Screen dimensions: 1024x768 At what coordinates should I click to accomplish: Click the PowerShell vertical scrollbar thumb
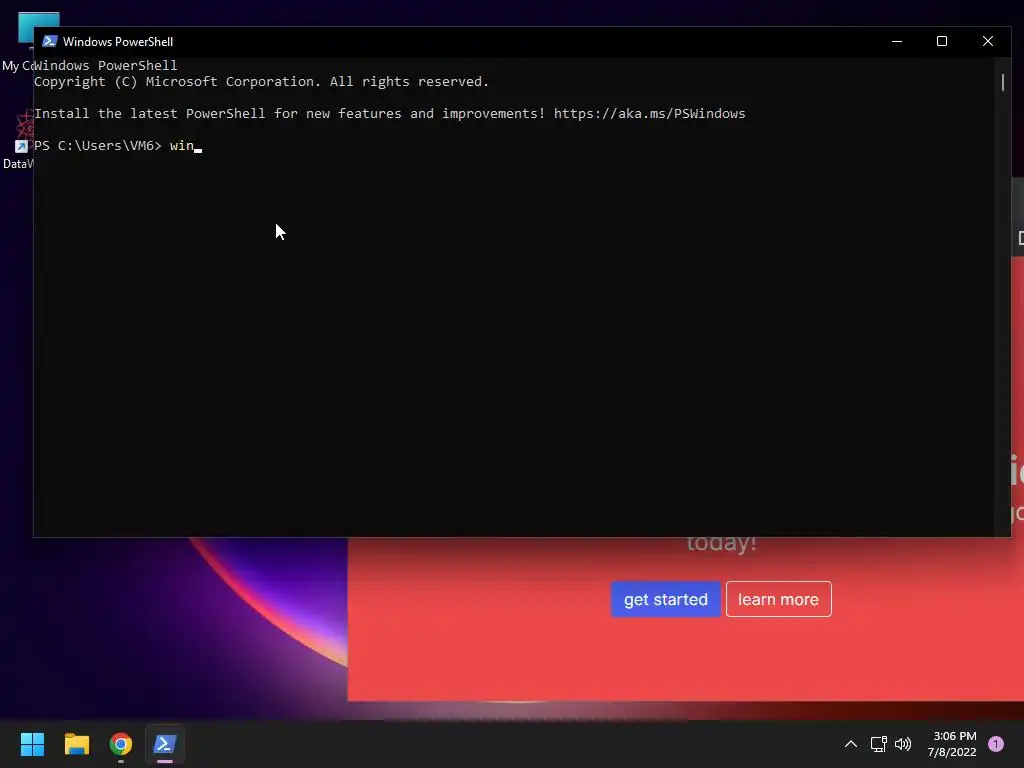1002,82
